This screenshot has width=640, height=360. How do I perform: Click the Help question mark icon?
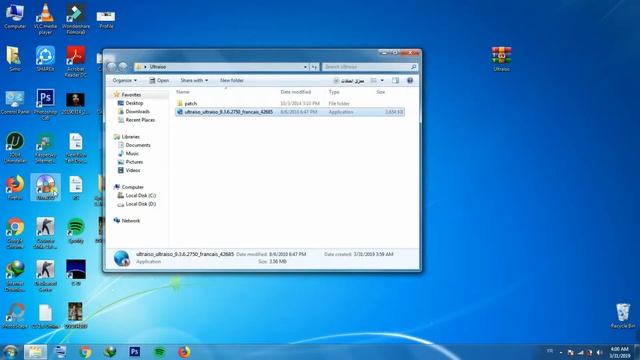click(410, 81)
